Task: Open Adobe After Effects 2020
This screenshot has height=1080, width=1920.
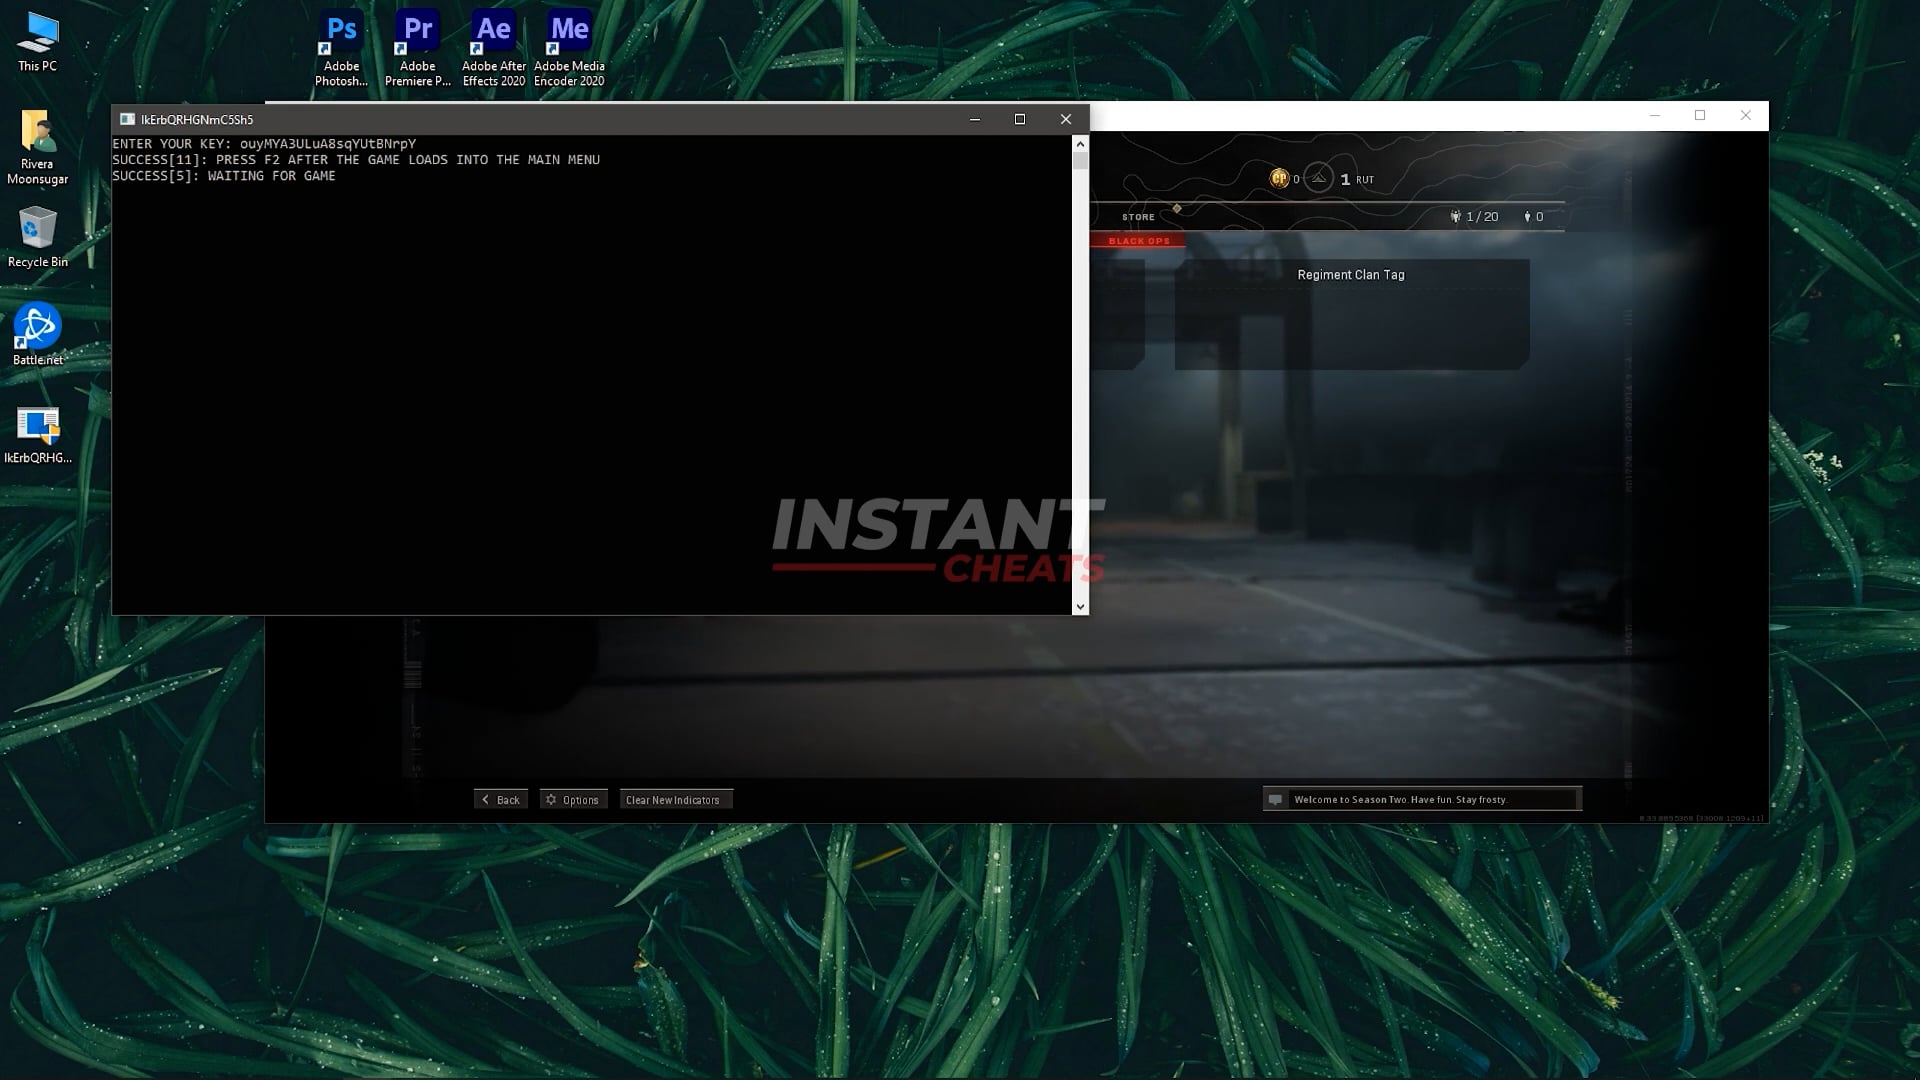Action: [x=493, y=30]
